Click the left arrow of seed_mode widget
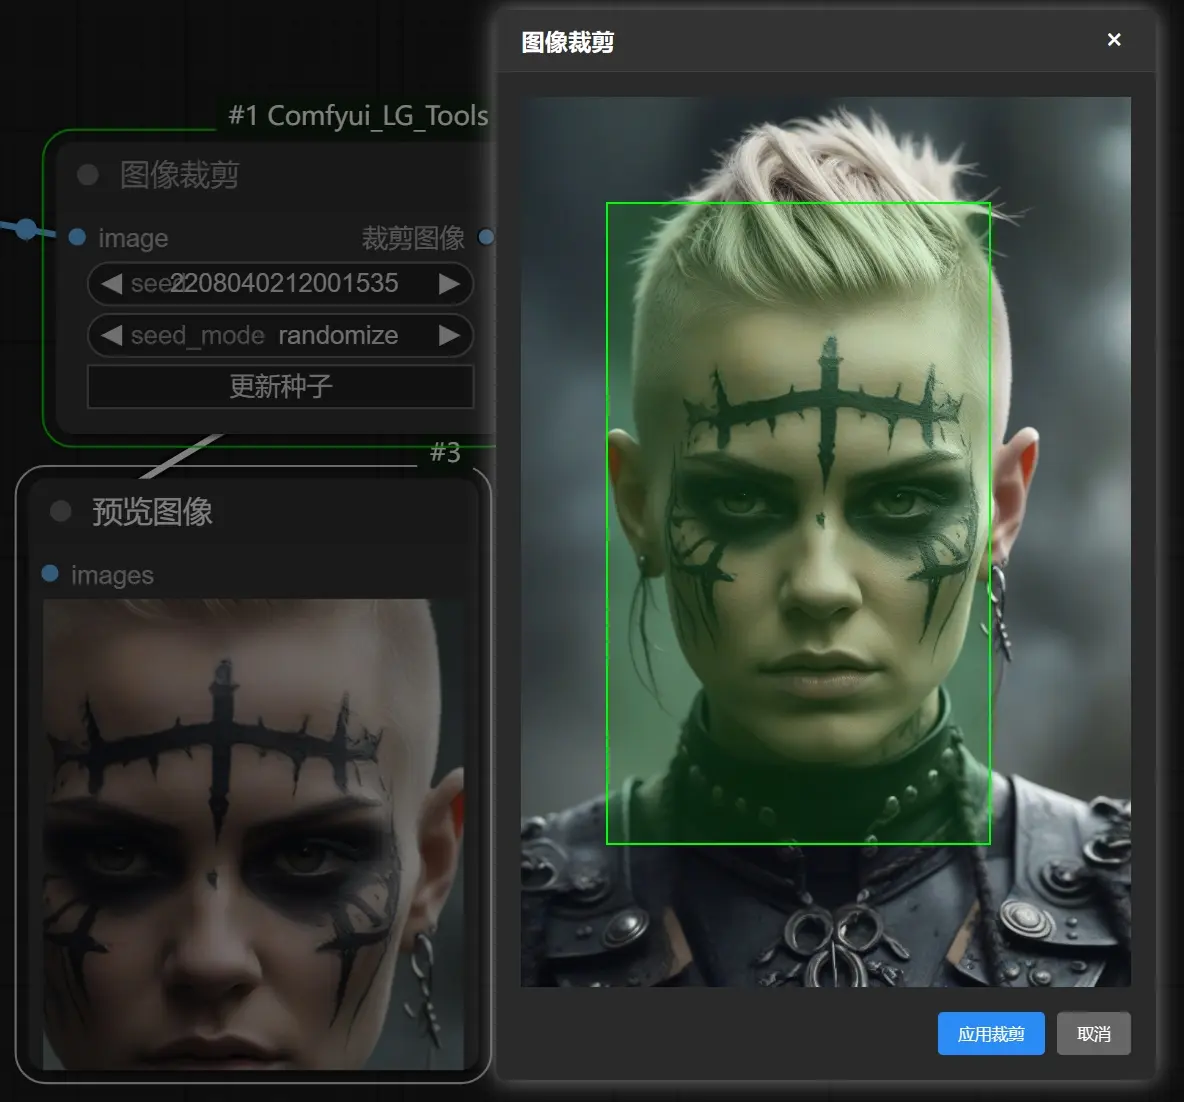The image size is (1184, 1102). (112, 335)
